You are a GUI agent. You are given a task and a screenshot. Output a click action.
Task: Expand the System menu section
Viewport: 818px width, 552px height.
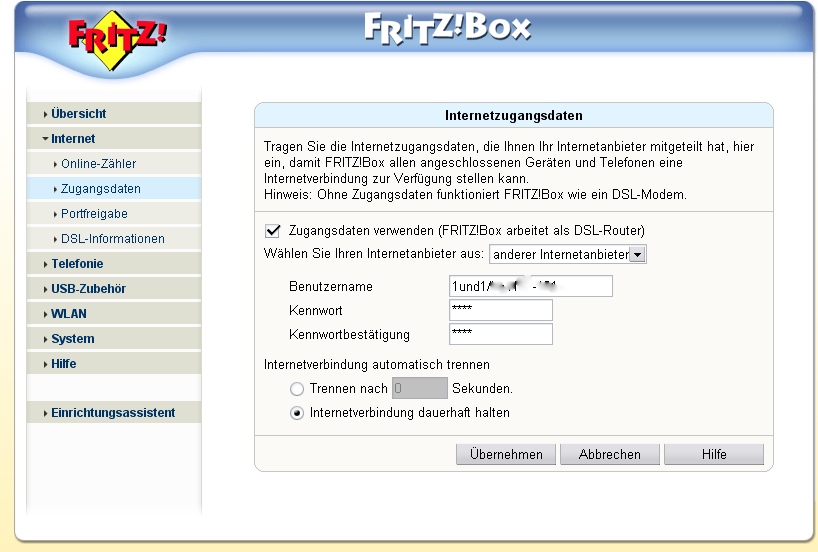point(114,339)
